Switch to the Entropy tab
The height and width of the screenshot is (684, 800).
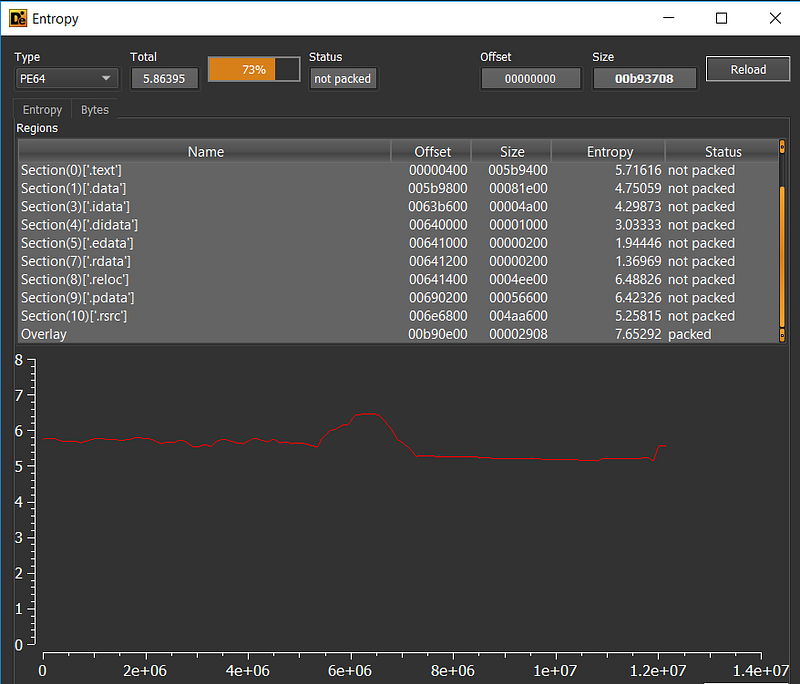pos(42,110)
